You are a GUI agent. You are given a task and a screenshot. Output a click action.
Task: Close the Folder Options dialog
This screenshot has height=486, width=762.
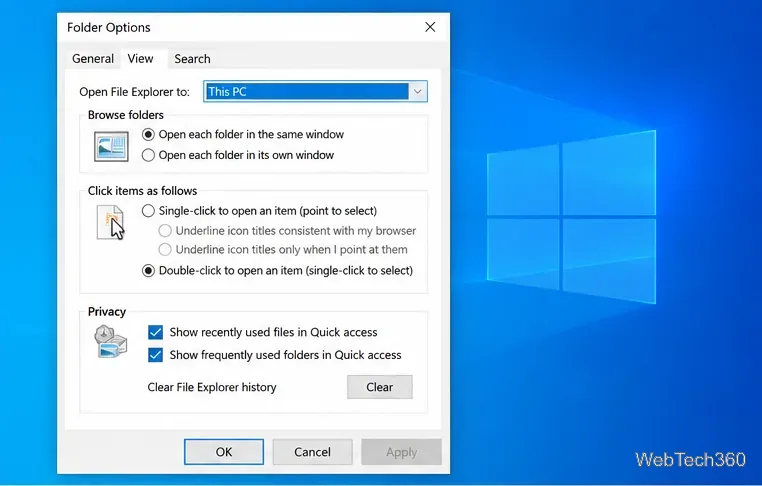[430, 27]
